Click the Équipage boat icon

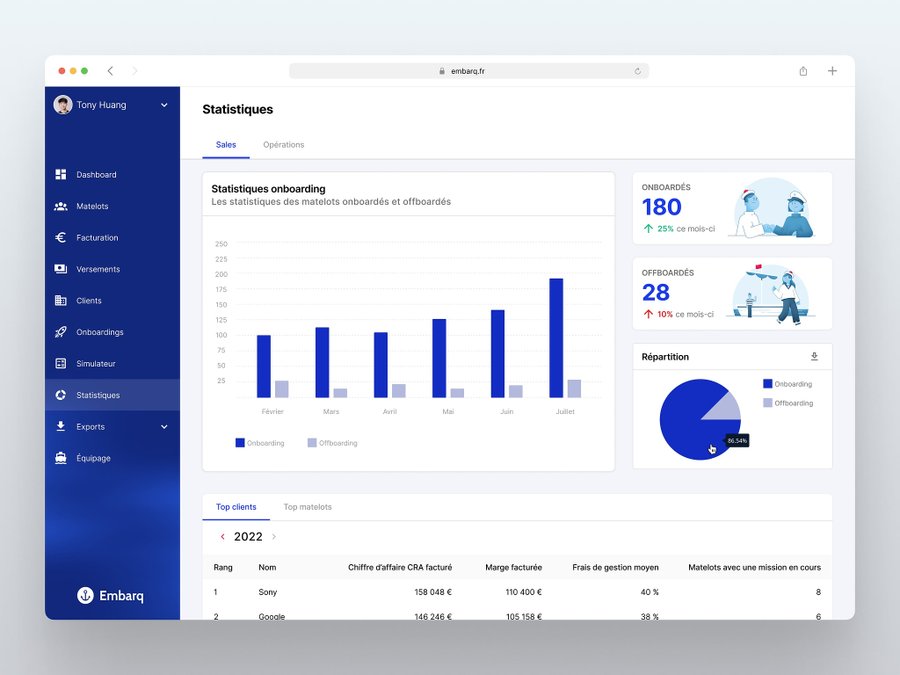pyautogui.click(x=61, y=458)
